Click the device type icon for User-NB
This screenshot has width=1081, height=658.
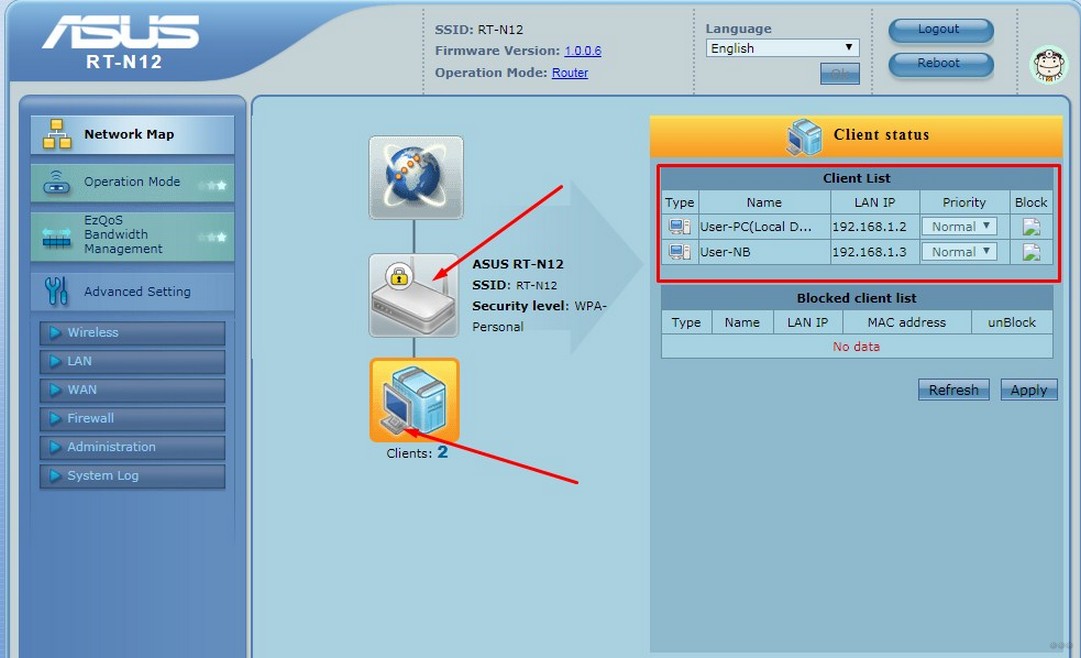pyautogui.click(x=679, y=252)
